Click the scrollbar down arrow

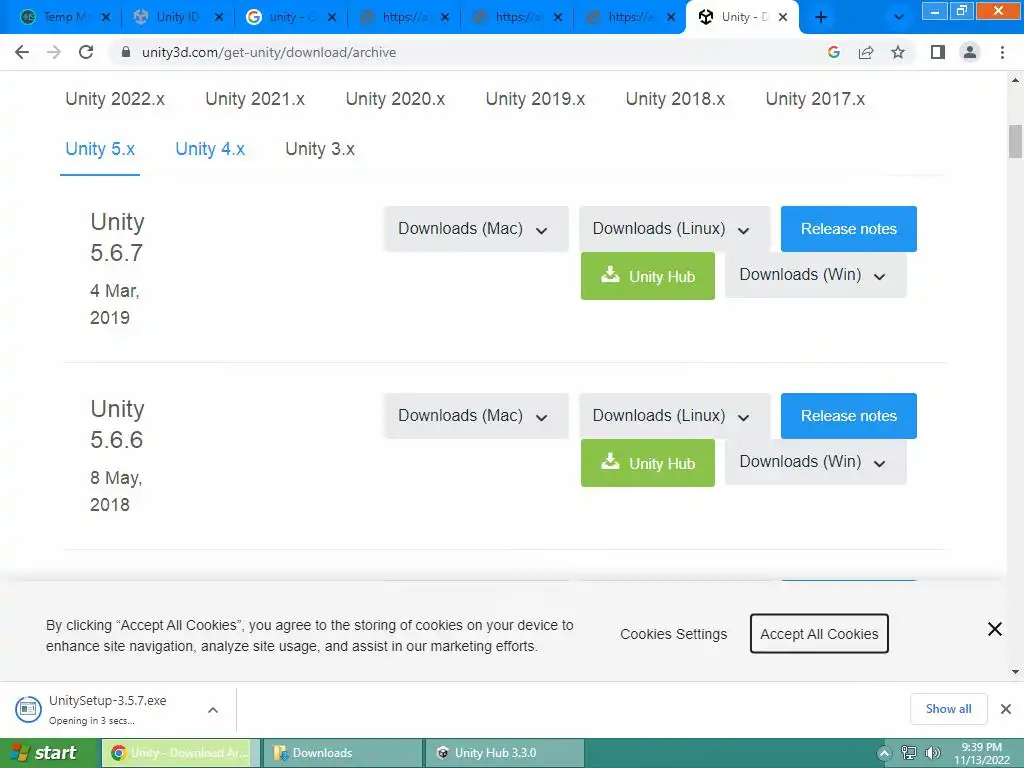point(1015,671)
